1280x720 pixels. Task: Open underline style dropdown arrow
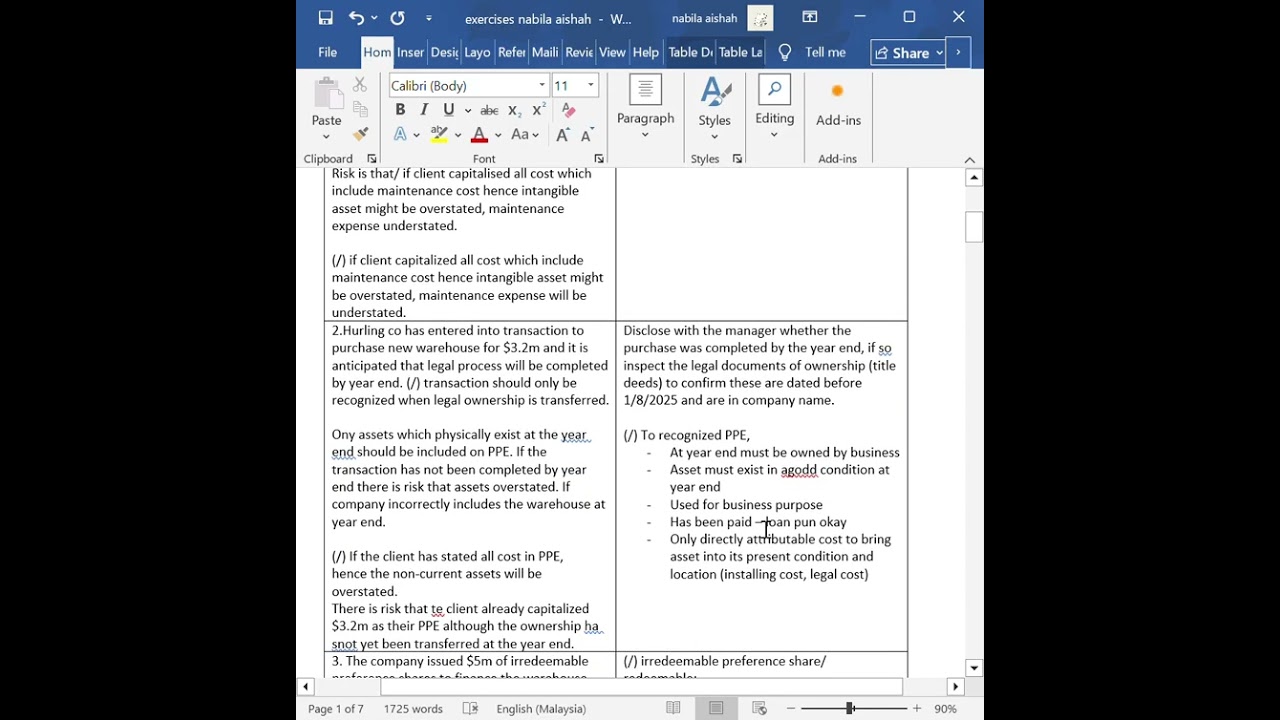tap(467, 110)
